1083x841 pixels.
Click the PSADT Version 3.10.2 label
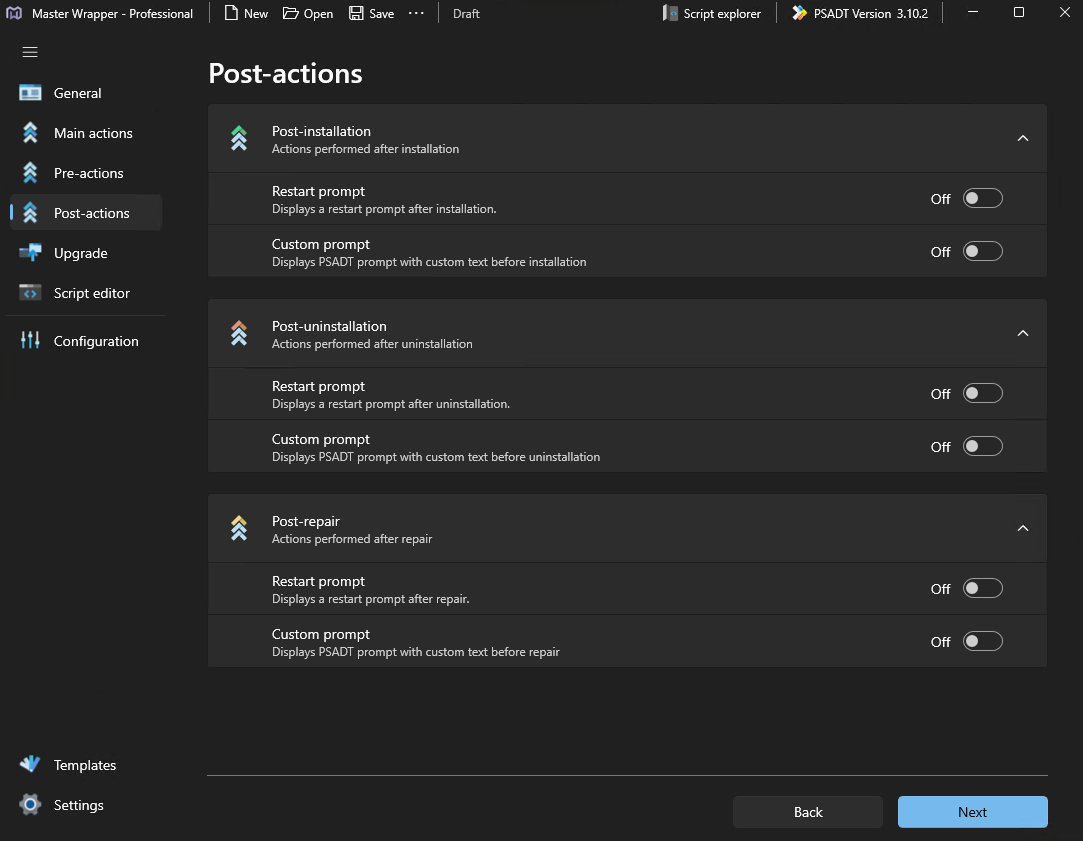click(871, 14)
